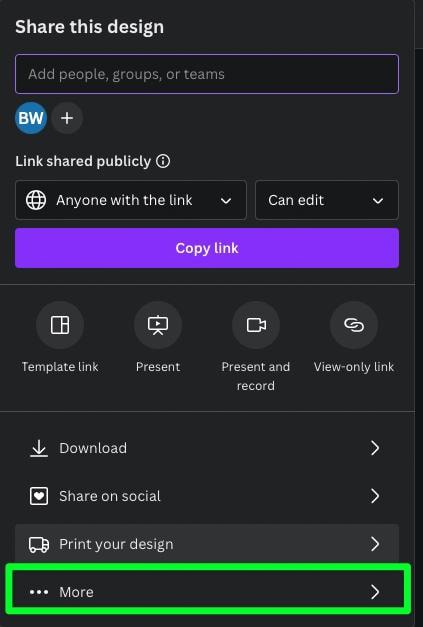Click the purple Copy link button

tap(207, 248)
